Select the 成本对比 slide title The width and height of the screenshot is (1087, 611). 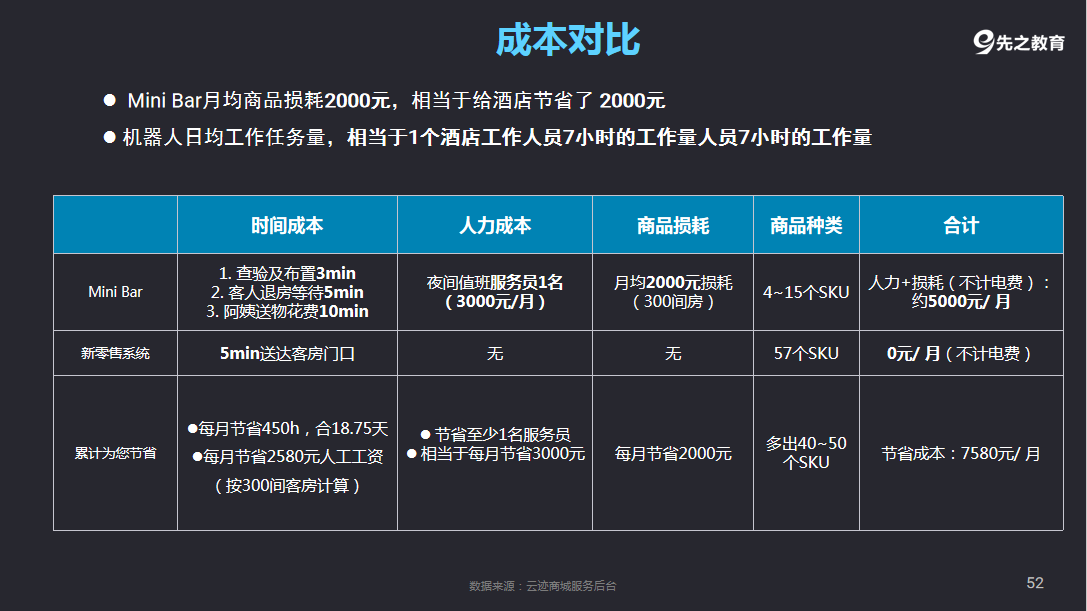tap(568, 40)
